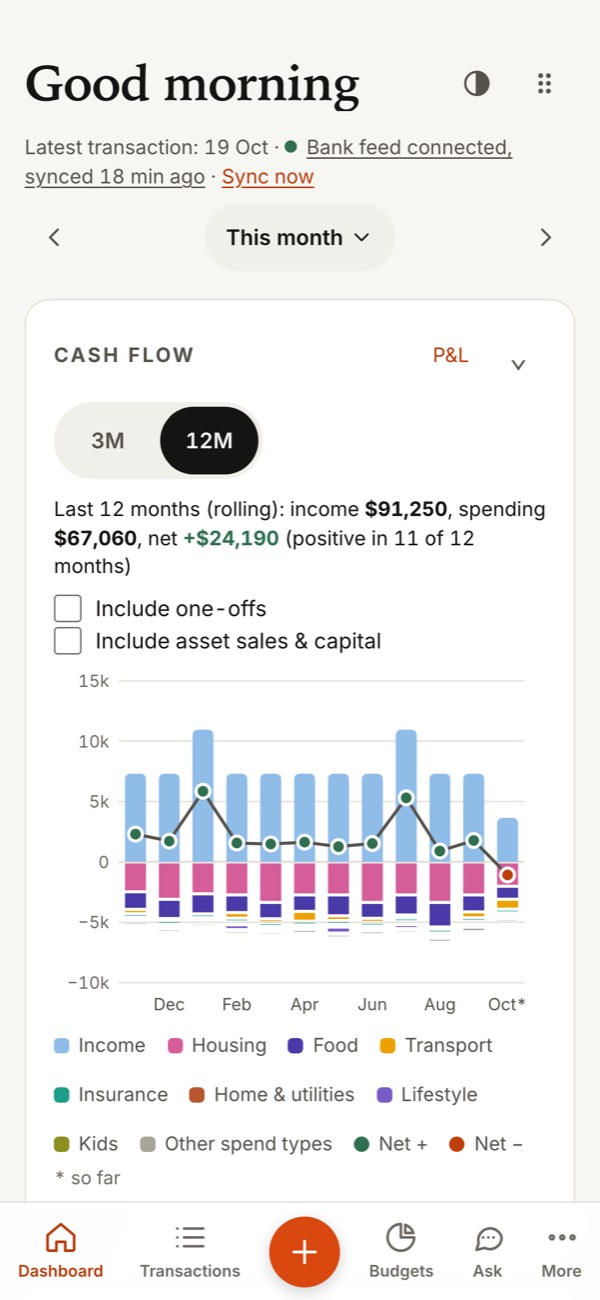Toggle the Transport legend swatch
Screen dimensions: 600x1300
(388, 1046)
